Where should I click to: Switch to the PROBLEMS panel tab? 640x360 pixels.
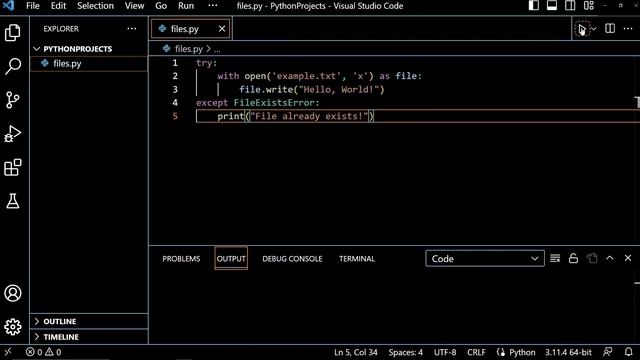pos(181,259)
